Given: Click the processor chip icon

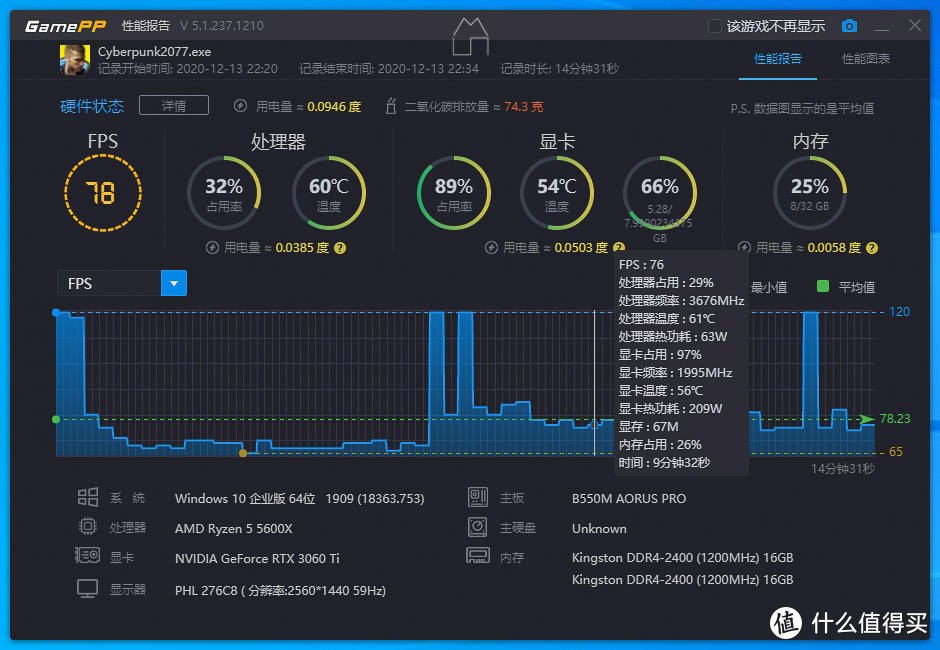Looking at the screenshot, I should [88, 526].
